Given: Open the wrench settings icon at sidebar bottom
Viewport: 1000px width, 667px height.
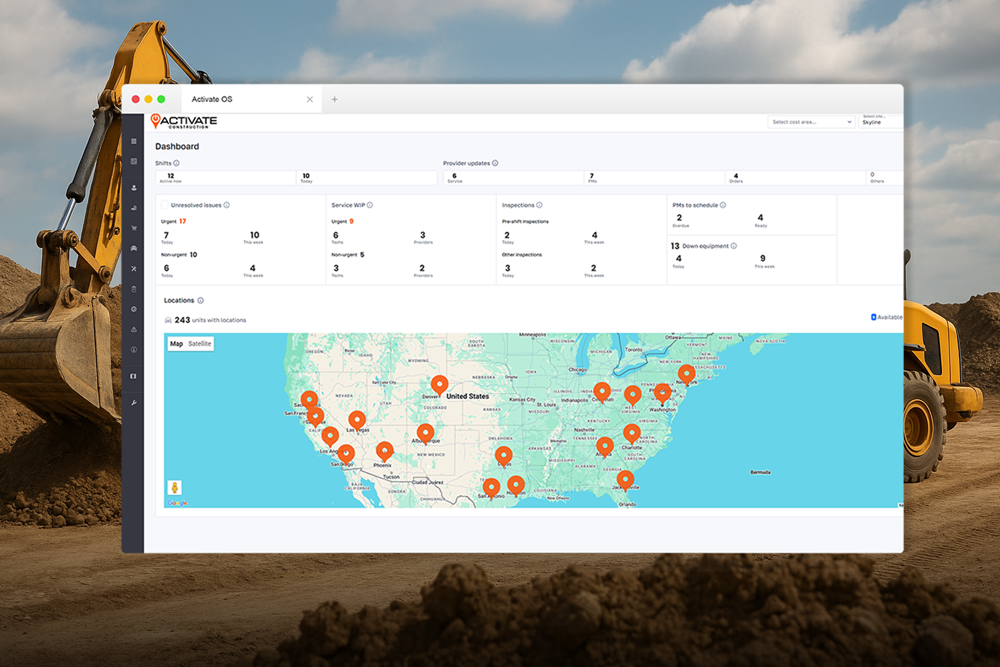Looking at the screenshot, I should click(133, 402).
